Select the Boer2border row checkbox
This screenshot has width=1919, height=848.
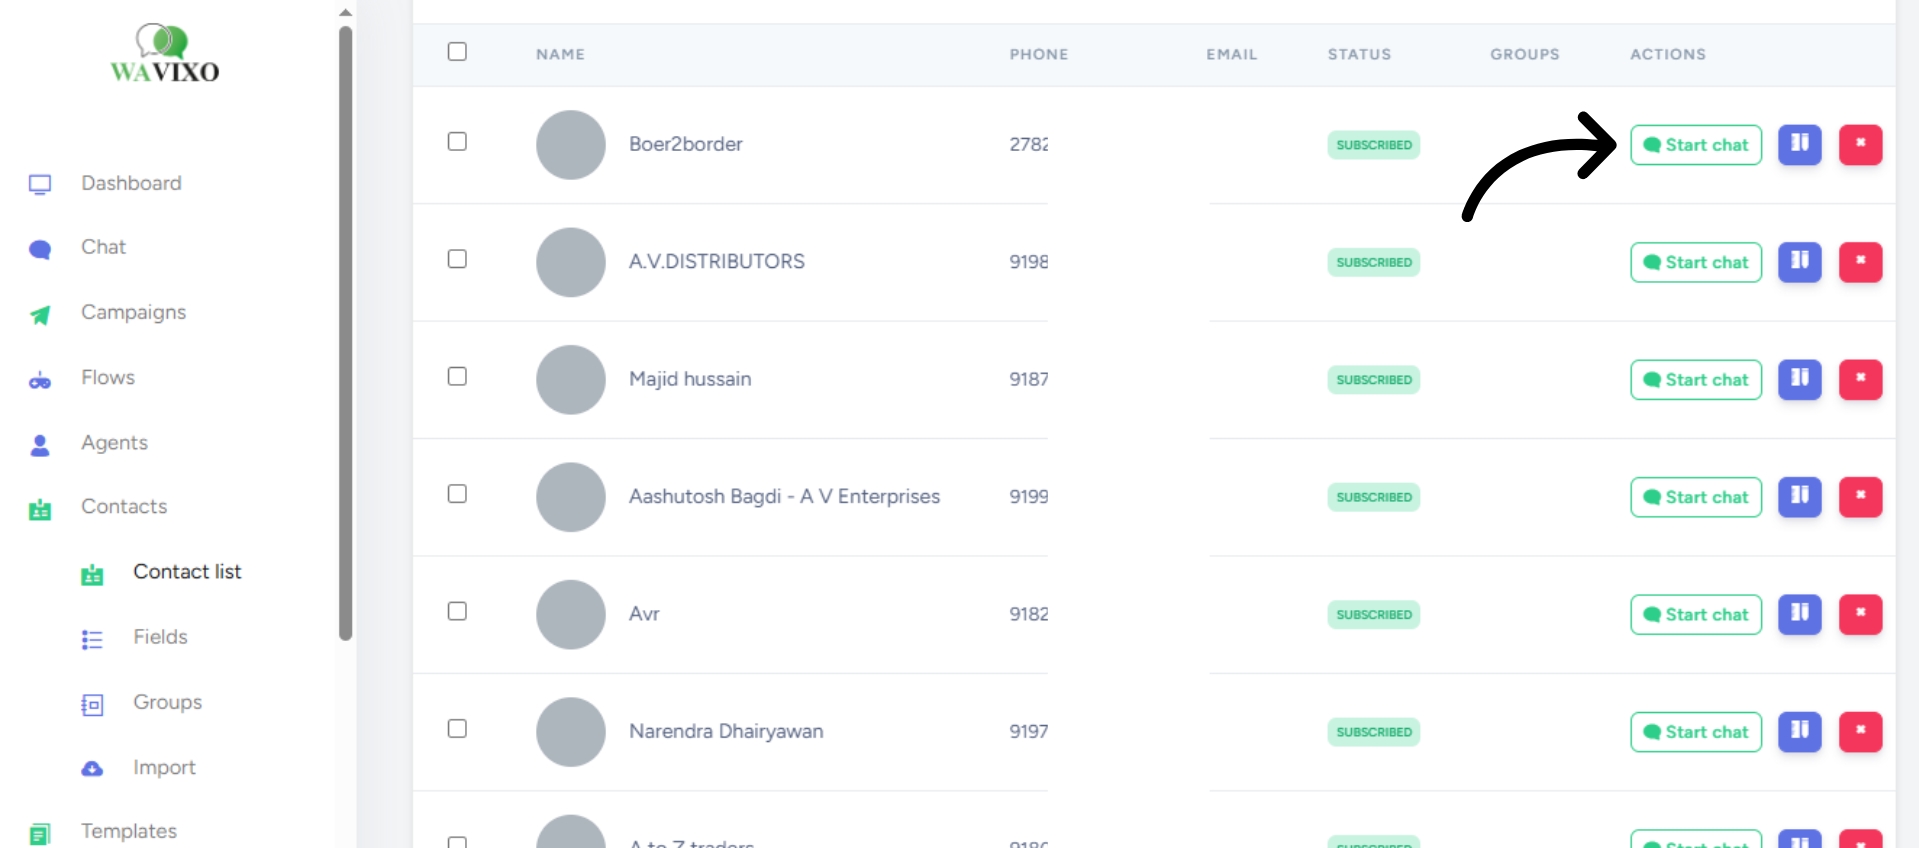point(457,141)
